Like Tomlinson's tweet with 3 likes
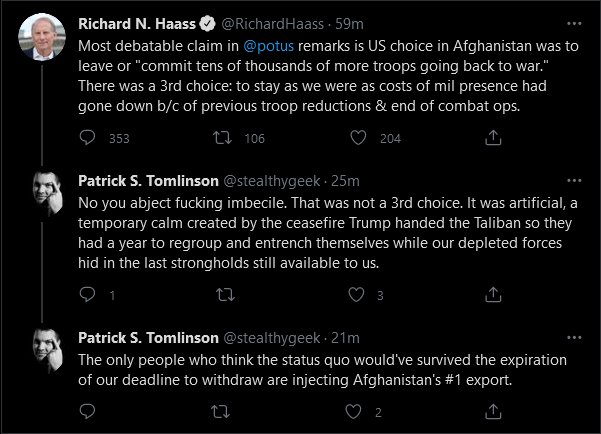 (x=356, y=294)
